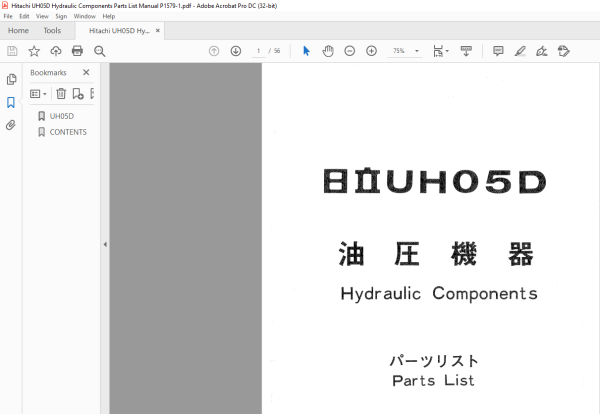Add a new bookmark icon
The image size is (600, 414).
78,94
